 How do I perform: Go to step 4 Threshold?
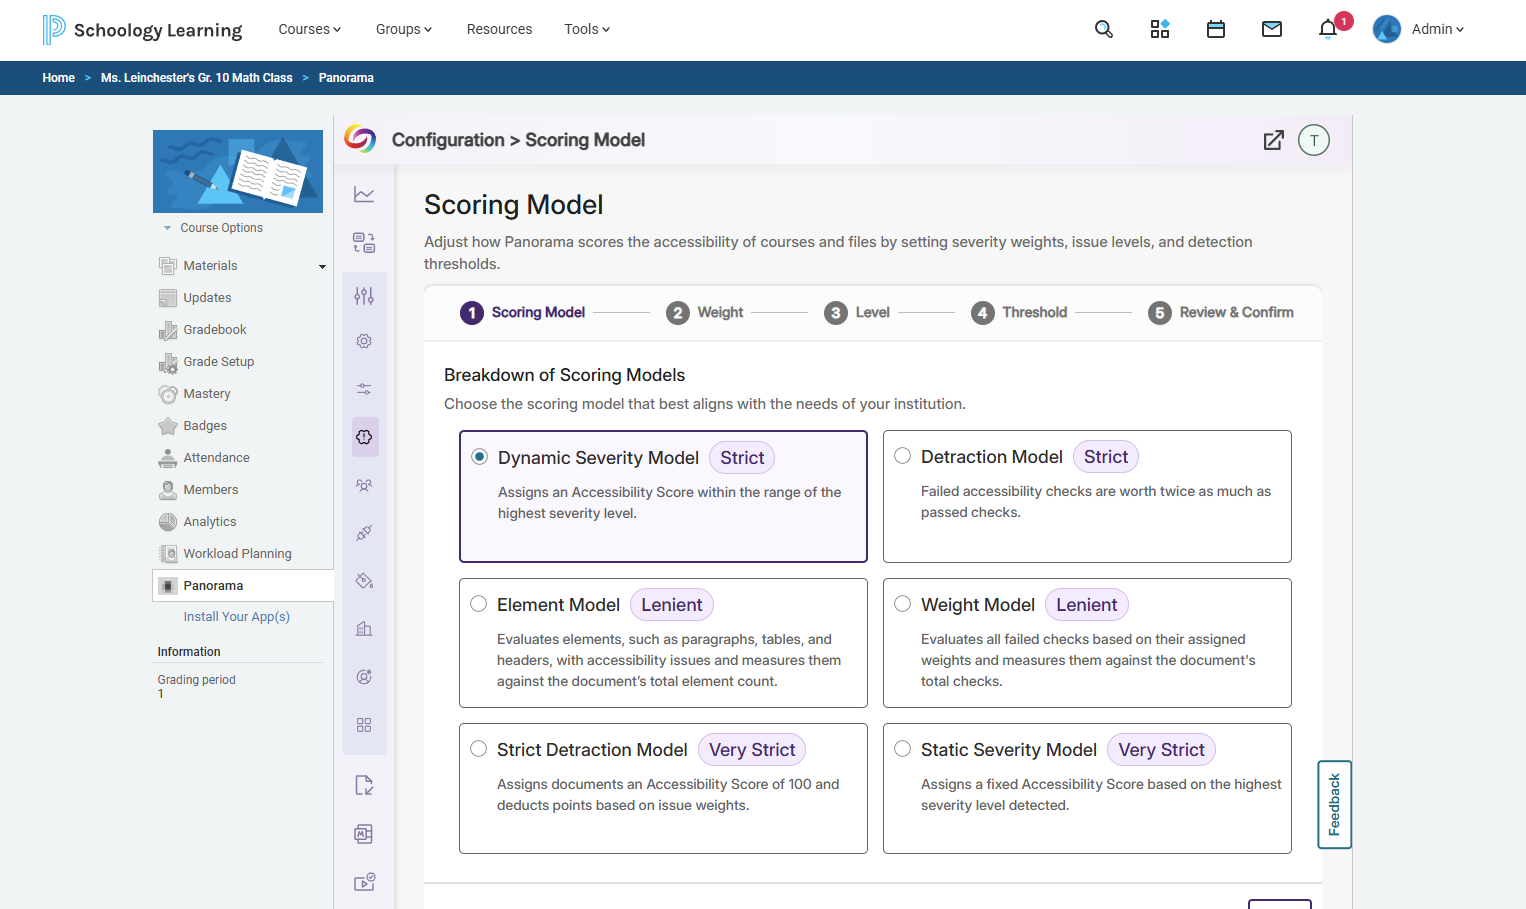(1019, 312)
